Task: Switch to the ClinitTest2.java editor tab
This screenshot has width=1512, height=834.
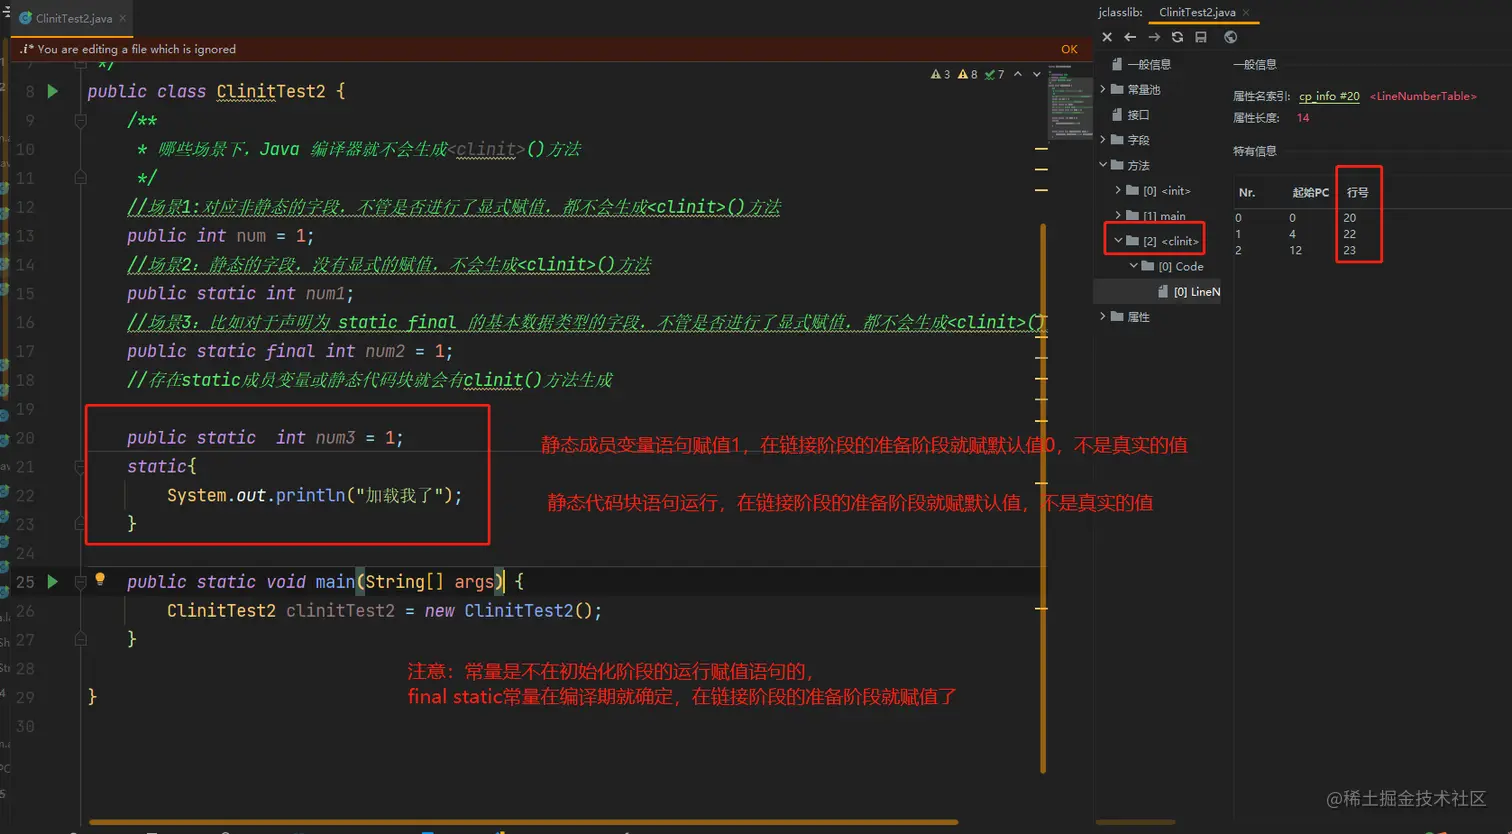Action: [x=74, y=18]
